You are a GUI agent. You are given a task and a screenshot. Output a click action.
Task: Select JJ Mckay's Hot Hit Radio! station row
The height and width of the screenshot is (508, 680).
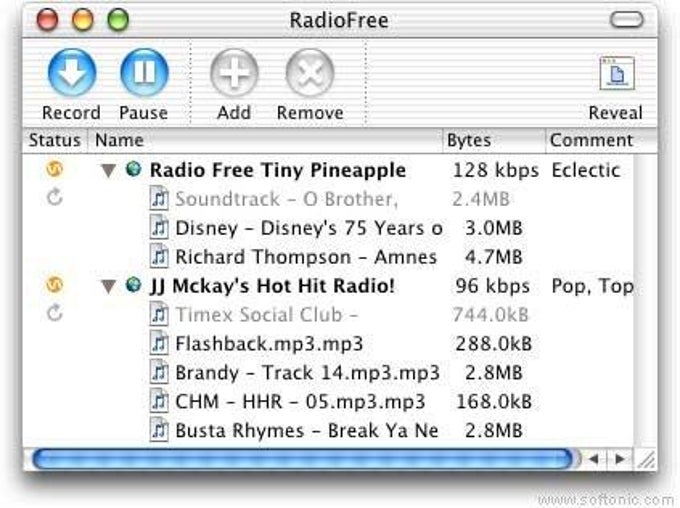[328, 286]
